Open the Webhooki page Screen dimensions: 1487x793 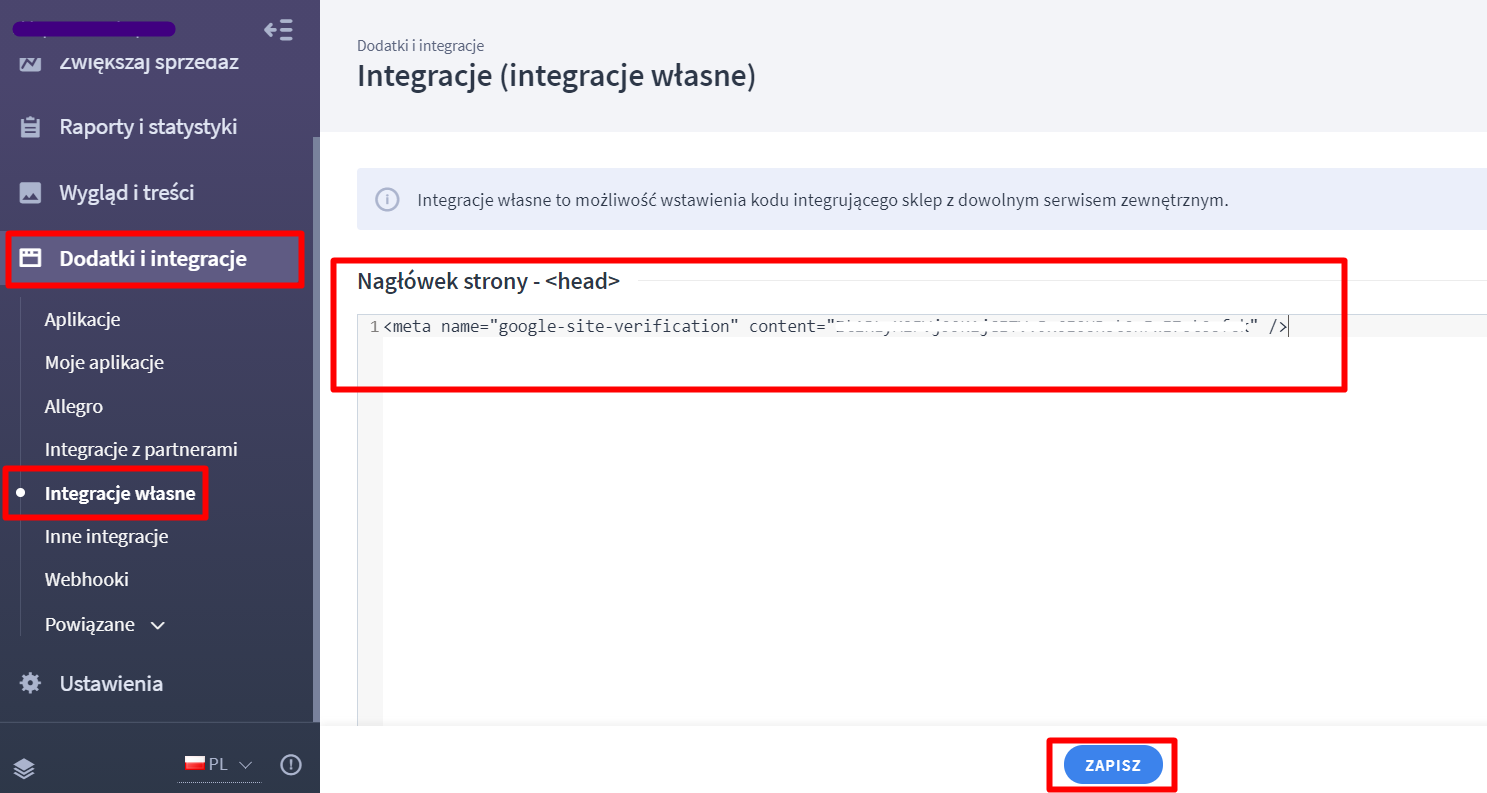pyautogui.click(x=87, y=580)
